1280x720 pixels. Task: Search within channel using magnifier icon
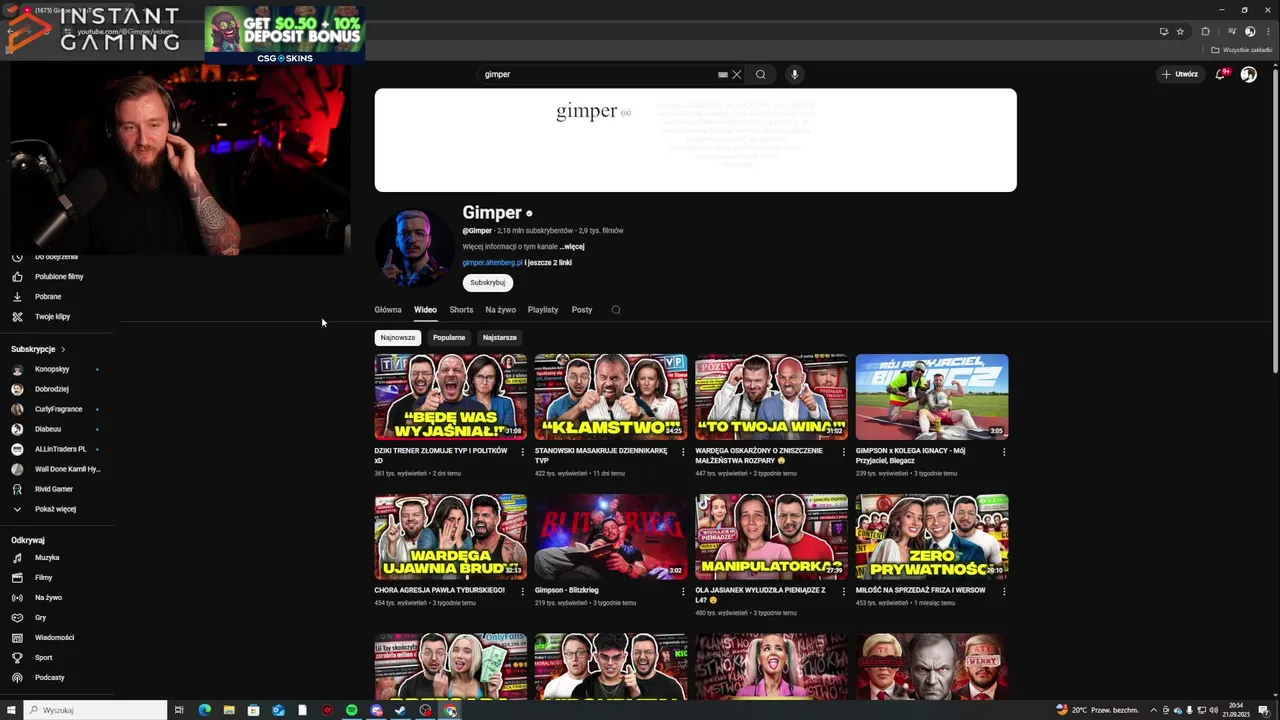[x=616, y=310]
